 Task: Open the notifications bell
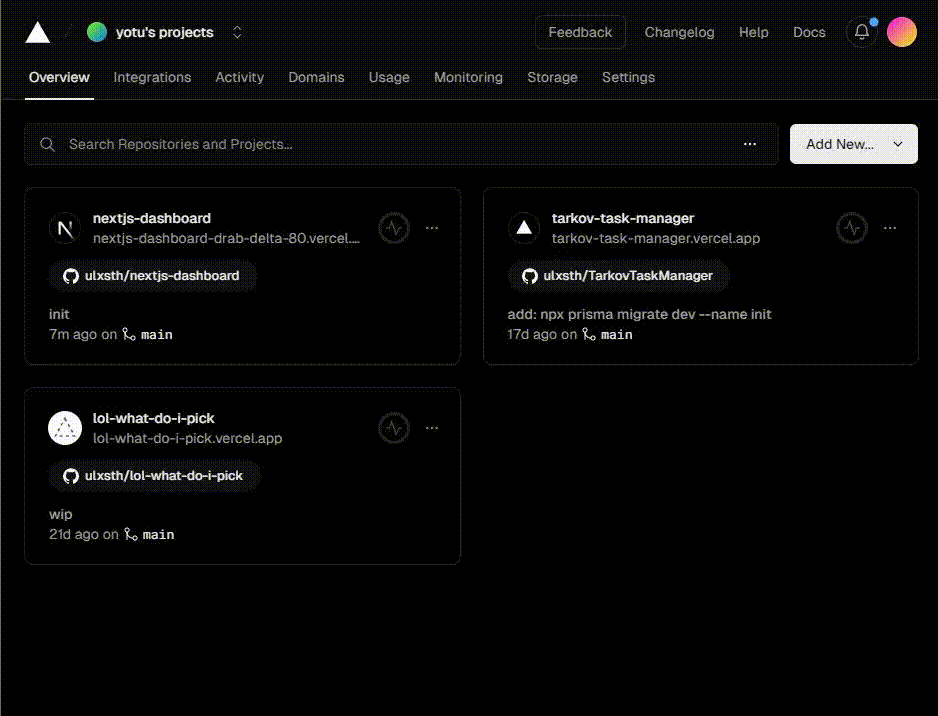click(x=861, y=32)
